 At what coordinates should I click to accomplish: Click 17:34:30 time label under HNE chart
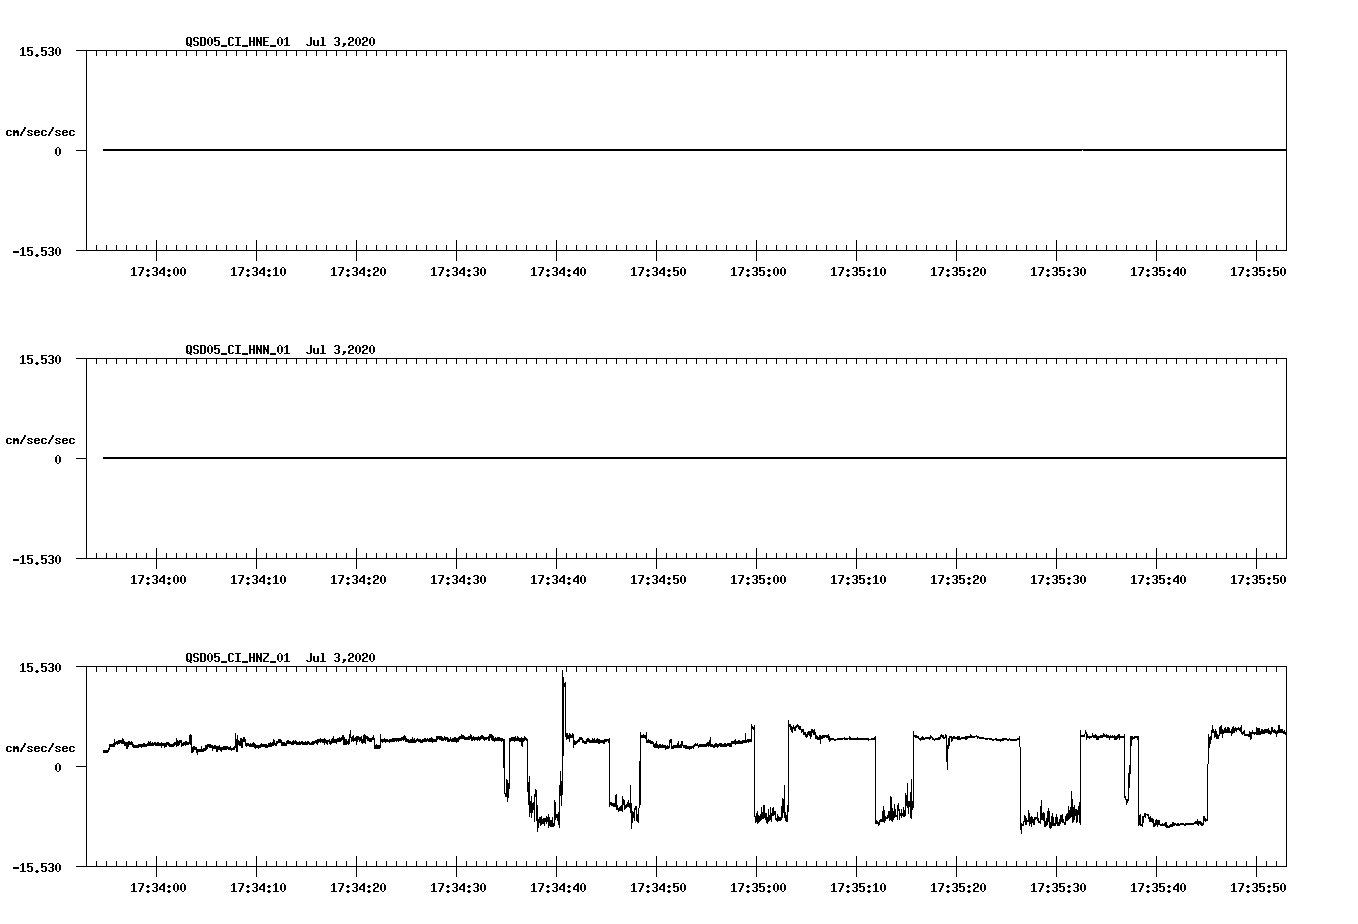[458, 271]
